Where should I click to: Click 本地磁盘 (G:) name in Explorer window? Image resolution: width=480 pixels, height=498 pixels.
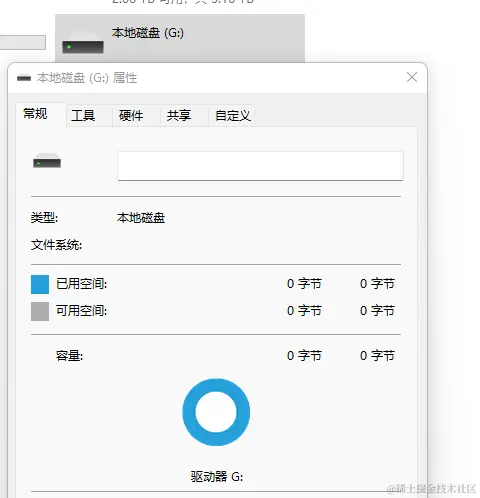(x=148, y=33)
